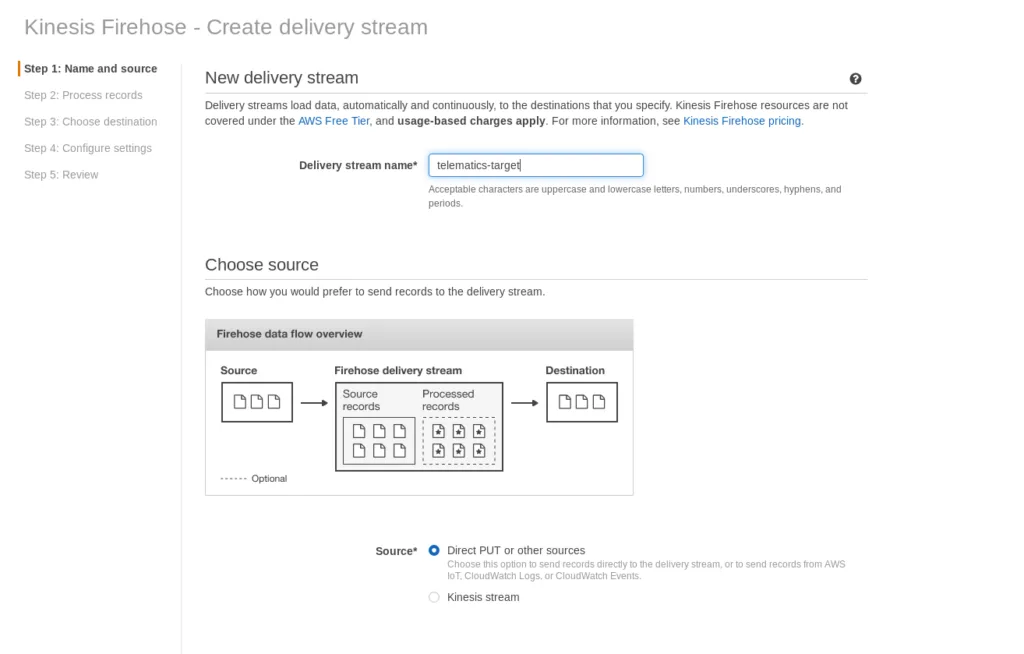This screenshot has width=1024, height=654.
Task: Click the Firehose data flow overview header
Action: tap(289, 334)
